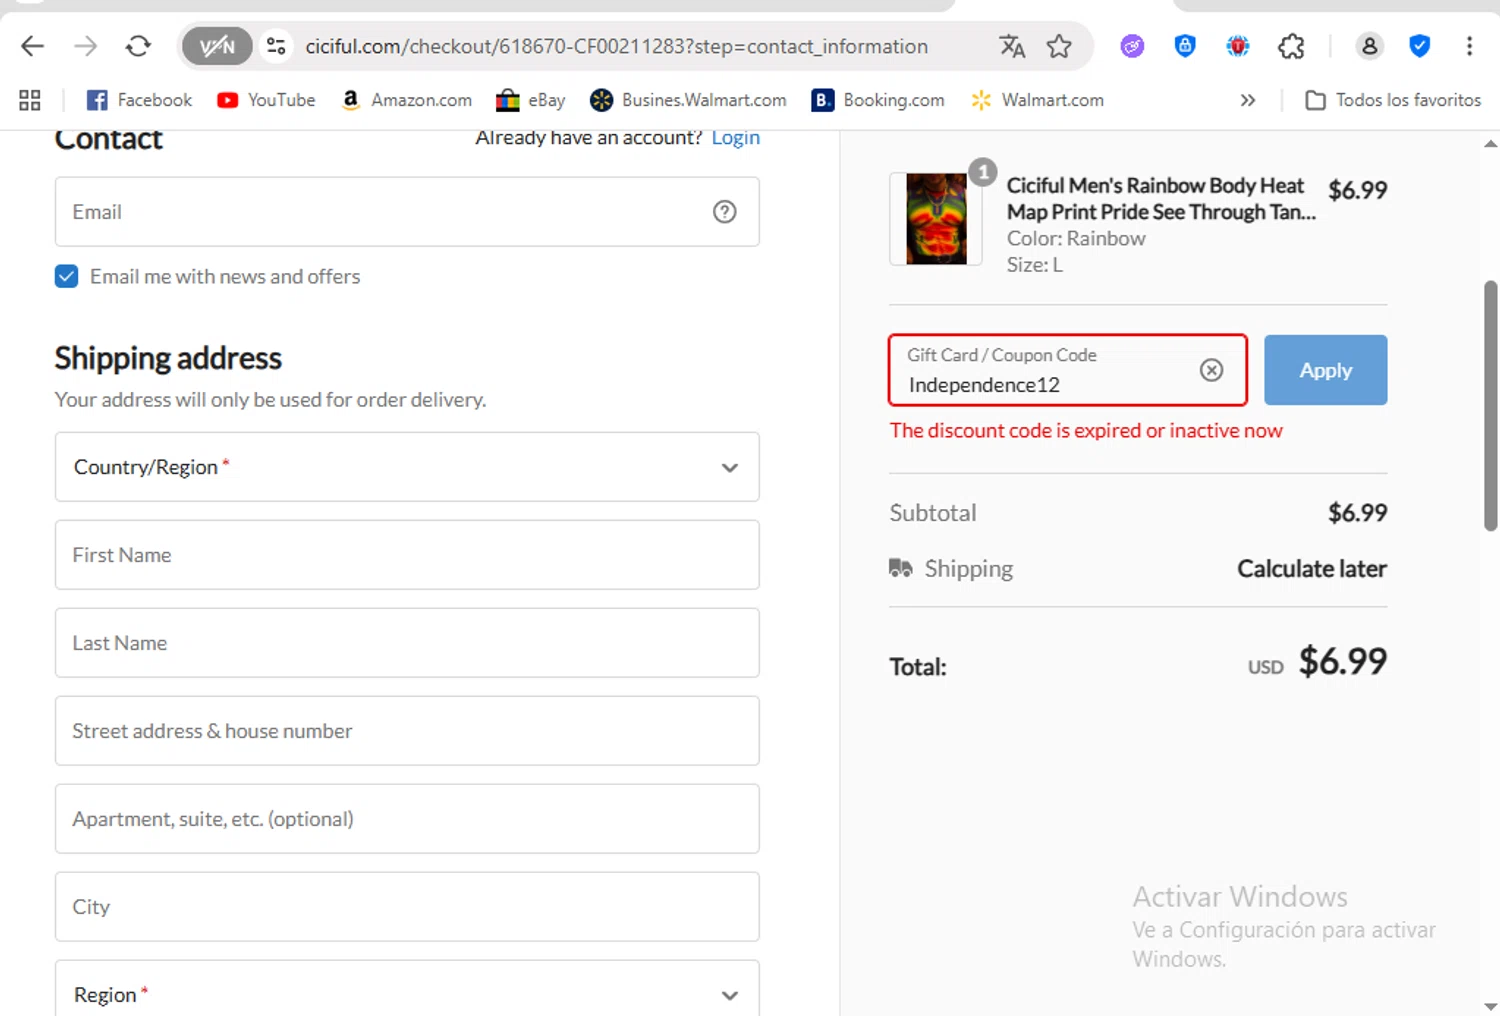Show more bookmarks with the chevron

tap(1247, 100)
